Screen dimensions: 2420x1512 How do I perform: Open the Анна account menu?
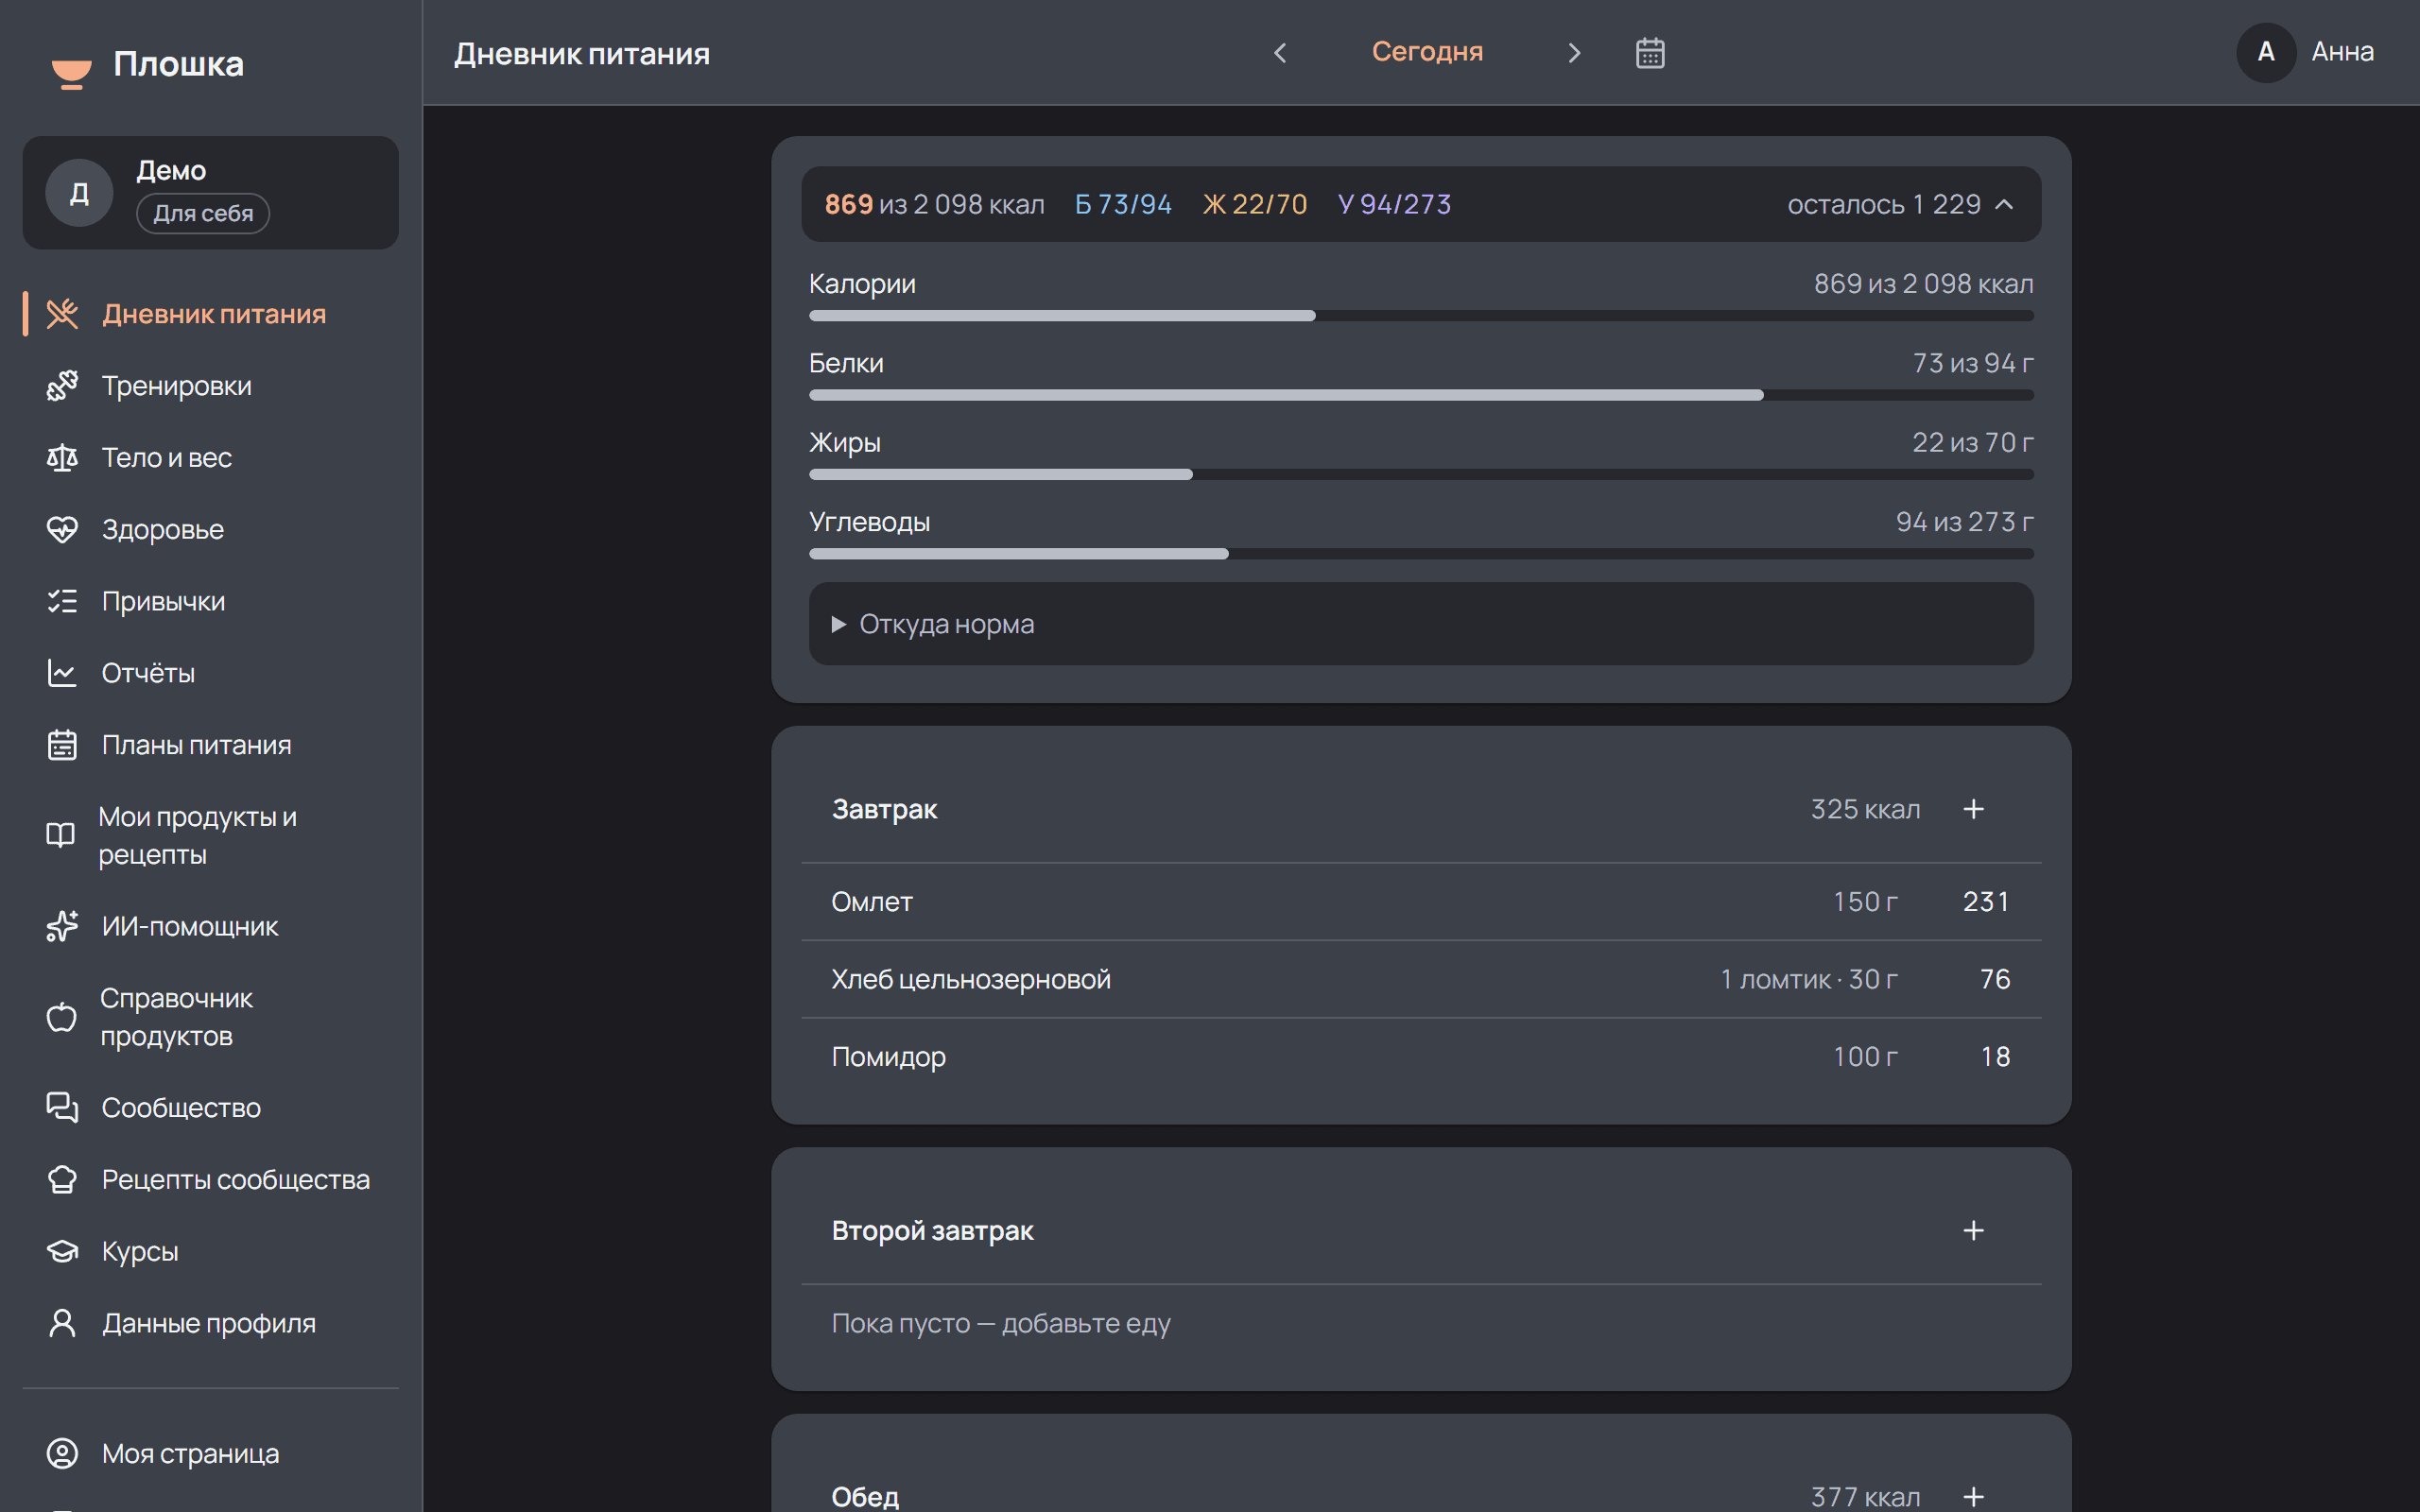pyautogui.click(x=2306, y=53)
